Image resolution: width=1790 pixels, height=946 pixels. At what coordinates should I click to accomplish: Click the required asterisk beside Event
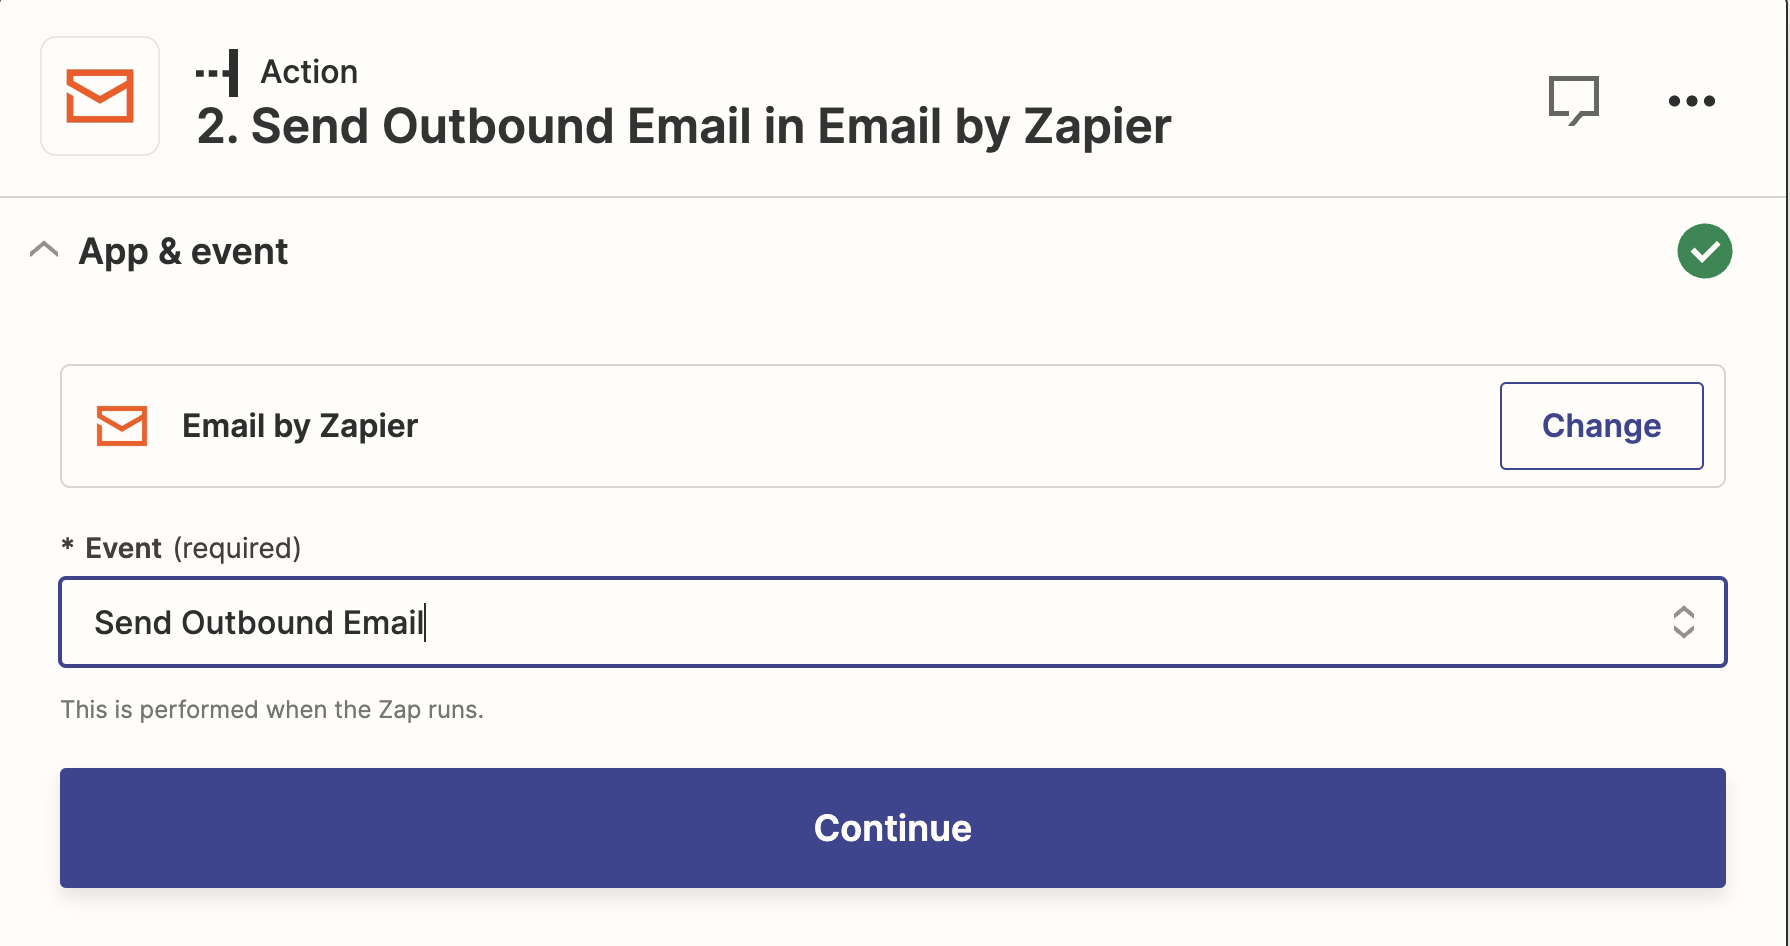67,546
